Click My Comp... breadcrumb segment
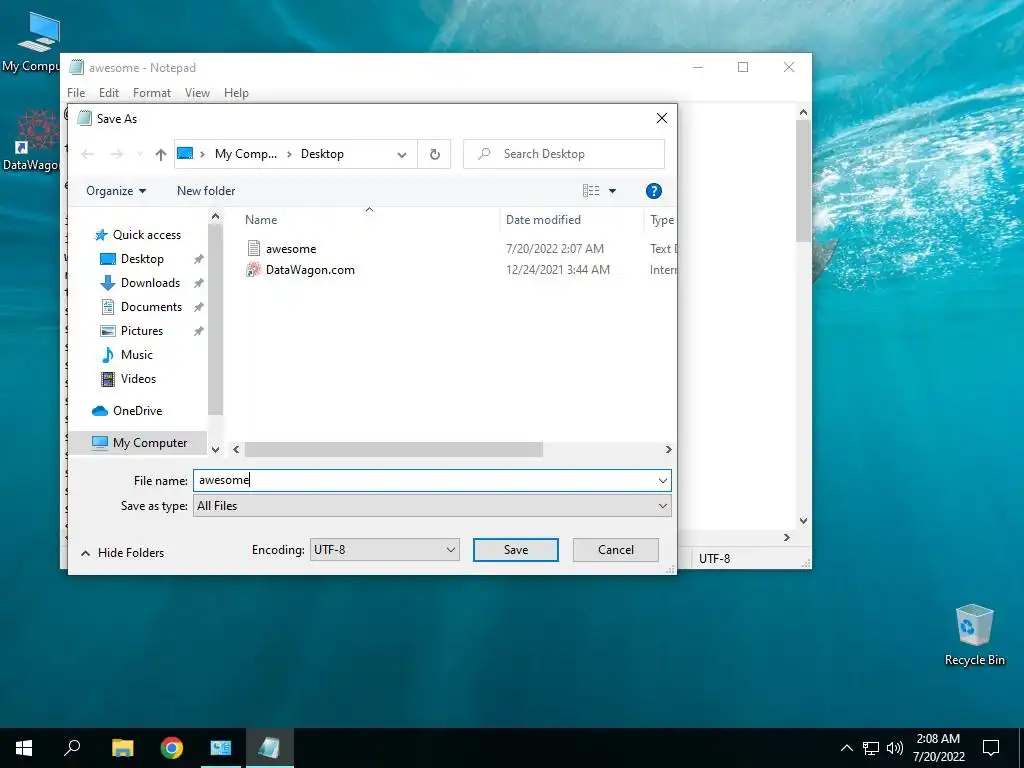Screen dimensions: 1024x768 pyautogui.click(x=246, y=154)
